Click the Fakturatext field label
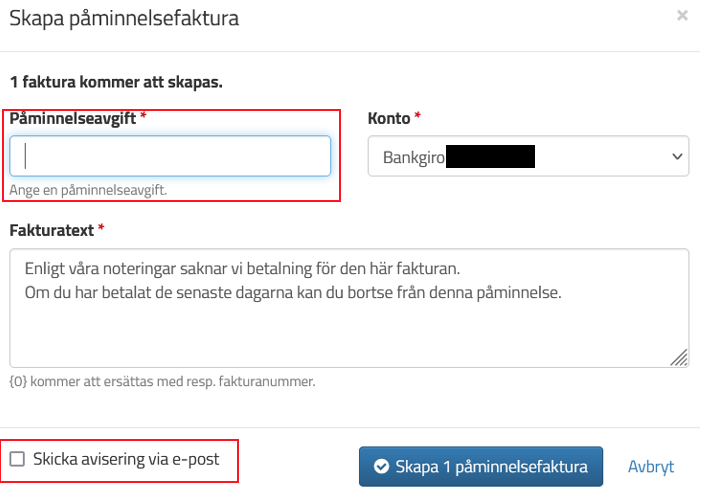This screenshot has width=706, height=490. click(x=52, y=230)
